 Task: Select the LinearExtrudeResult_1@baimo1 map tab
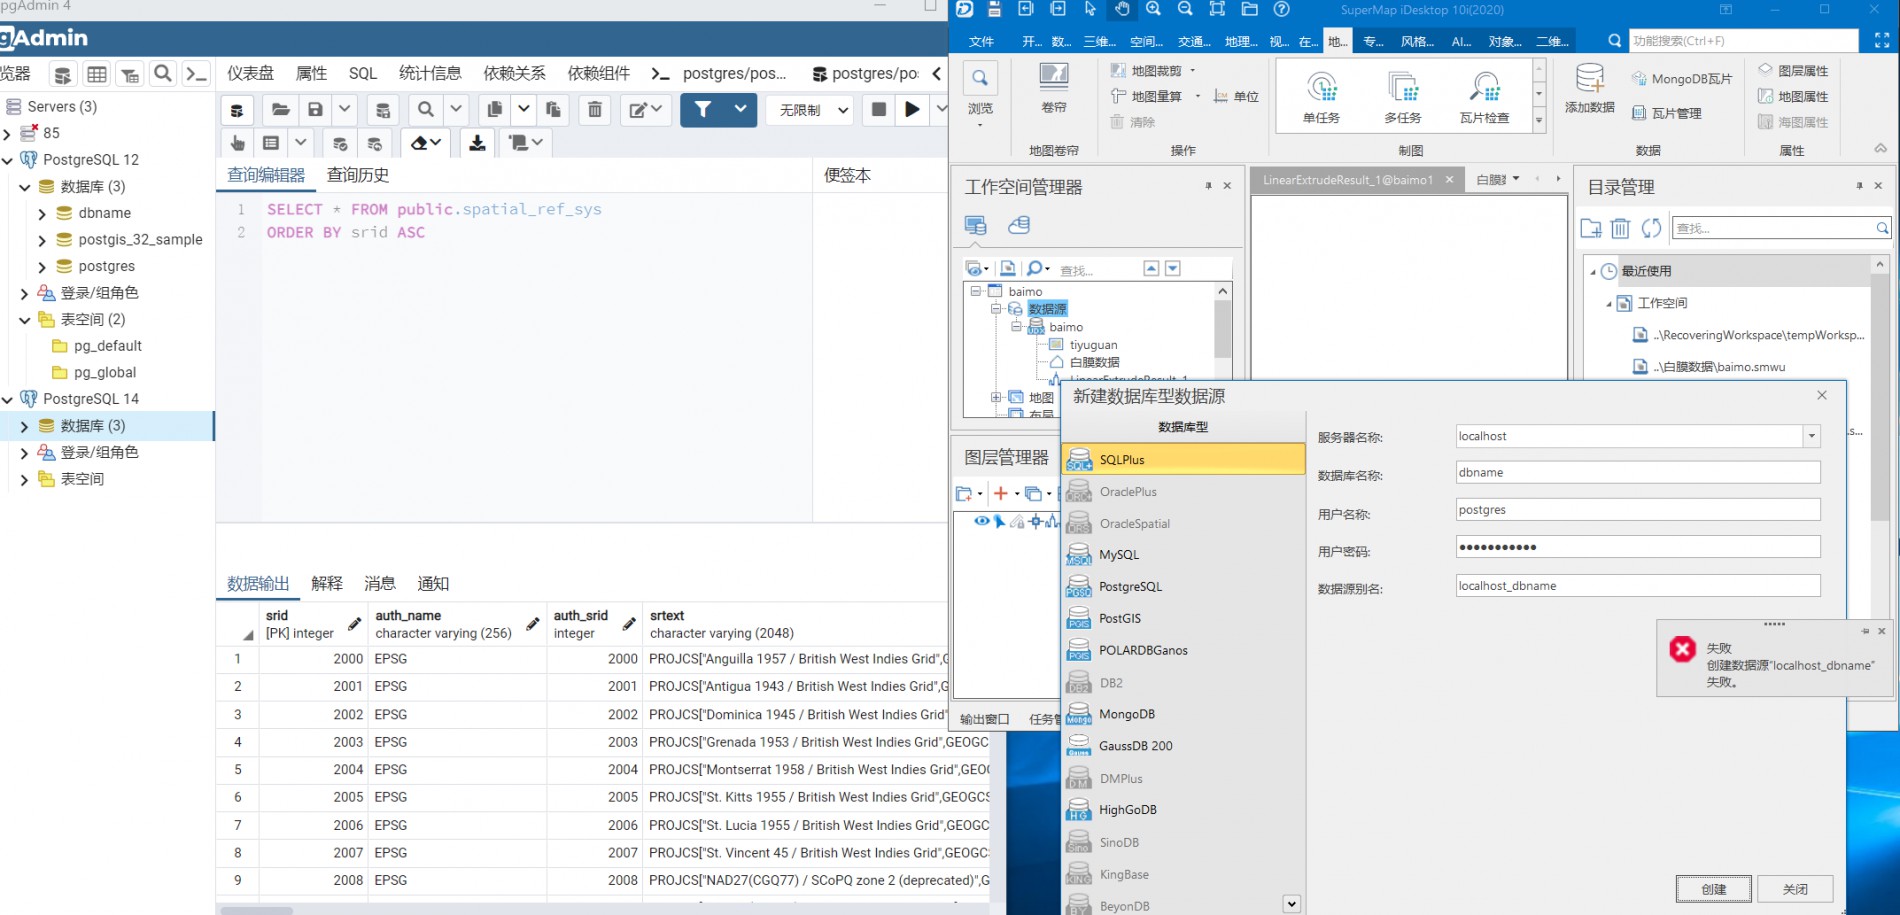click(x=1347, y=180)
